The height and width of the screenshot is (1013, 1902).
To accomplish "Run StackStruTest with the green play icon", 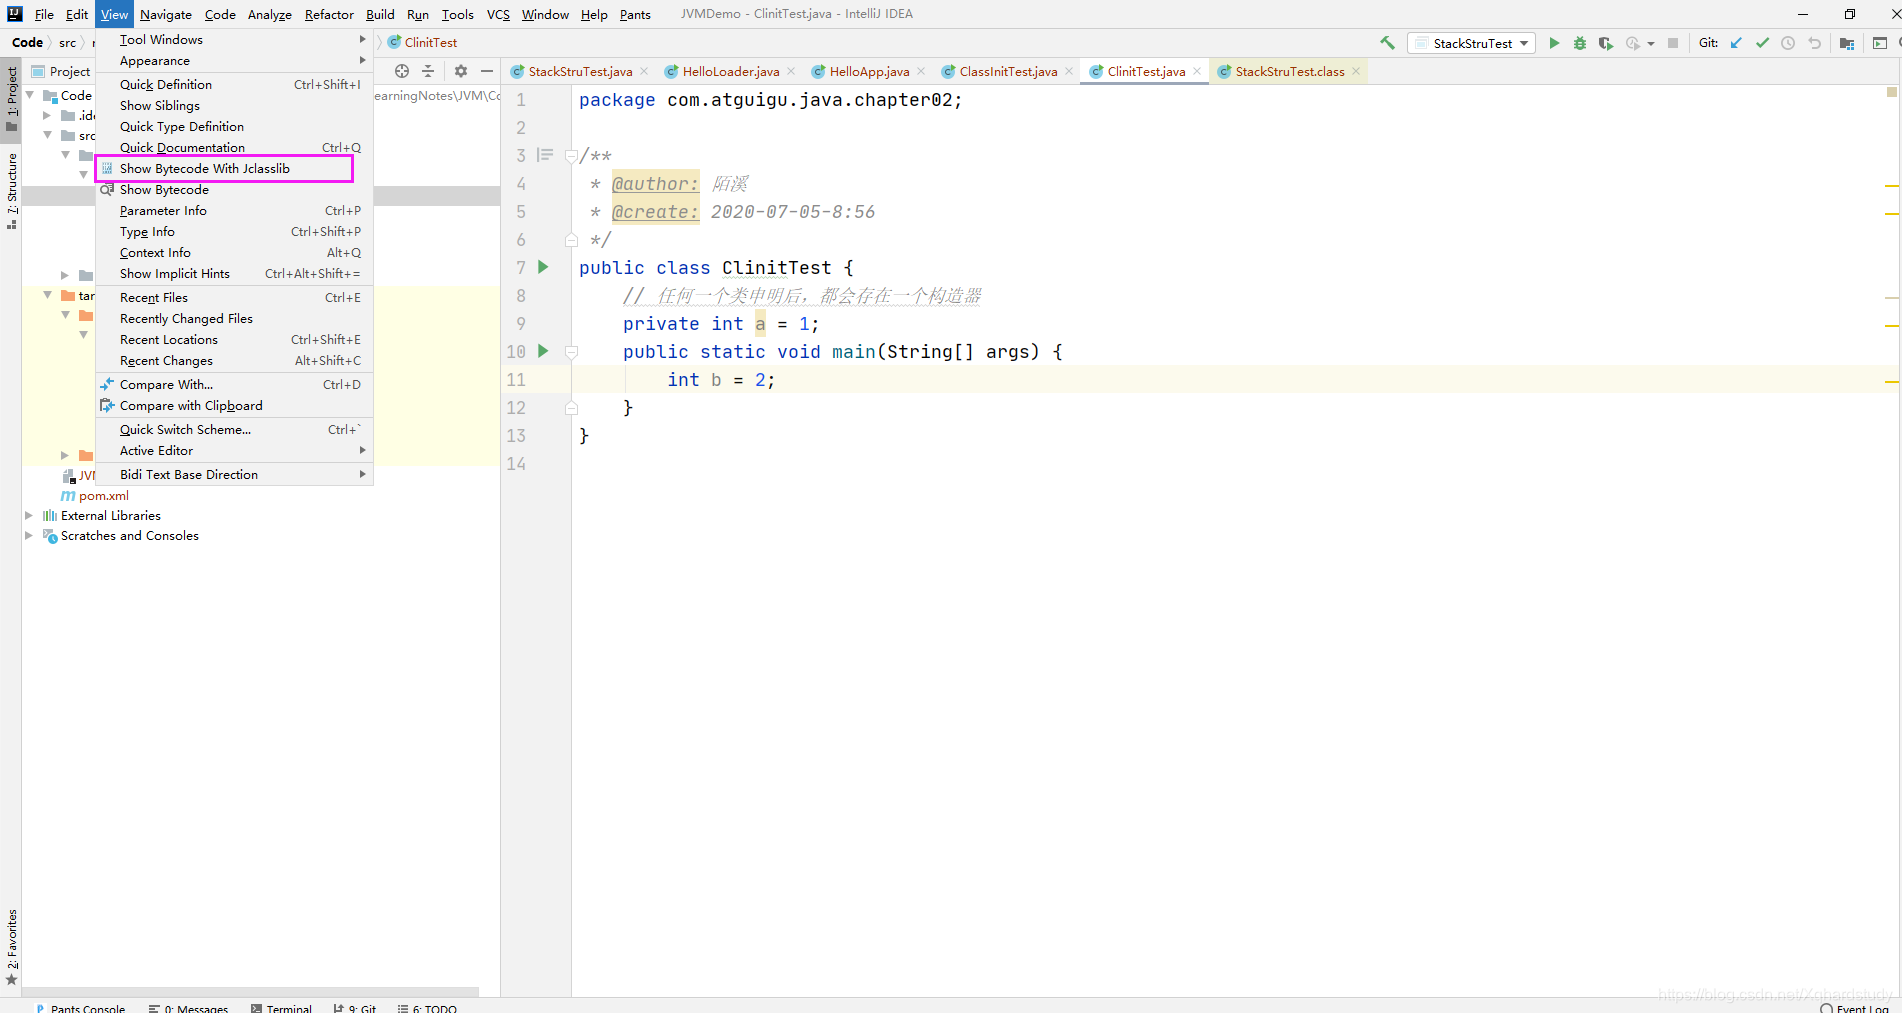I will [1554, 43].
